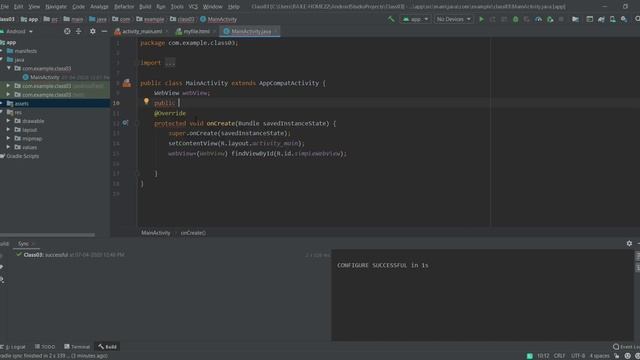This screenshot has height=360, width=640.
Task: Open AVD Manager icon in toolbar
Action: 613,19
